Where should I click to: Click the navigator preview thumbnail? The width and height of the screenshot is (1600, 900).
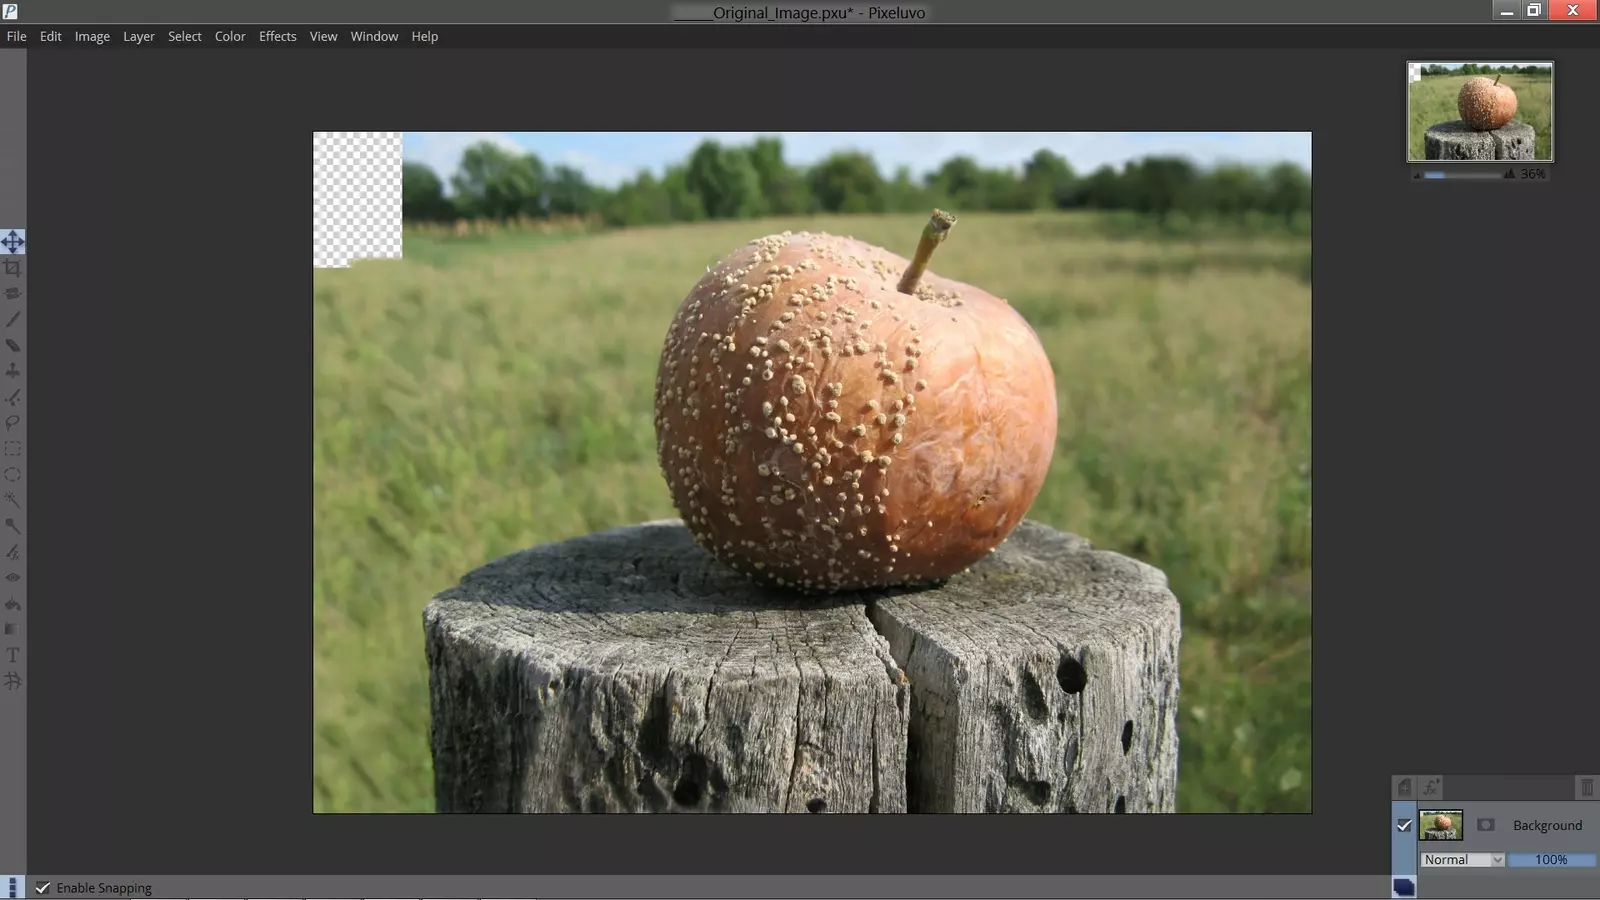1480,112
